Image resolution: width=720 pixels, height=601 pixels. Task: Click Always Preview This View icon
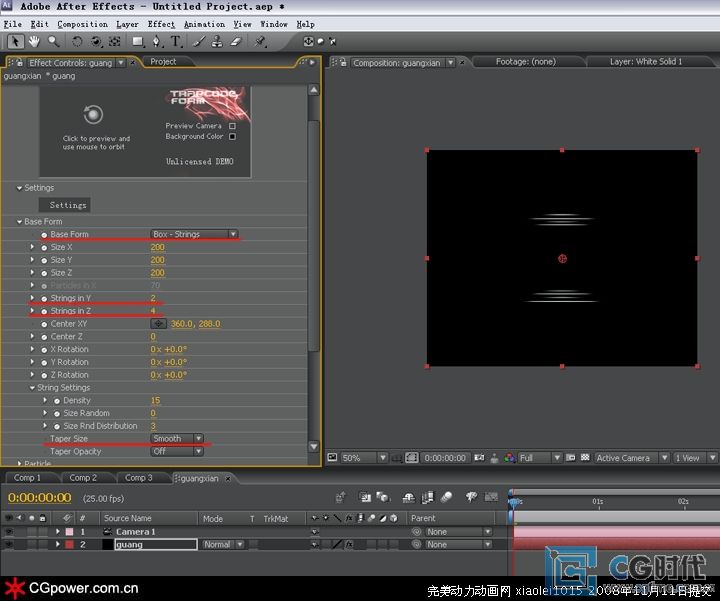[332, 457]
